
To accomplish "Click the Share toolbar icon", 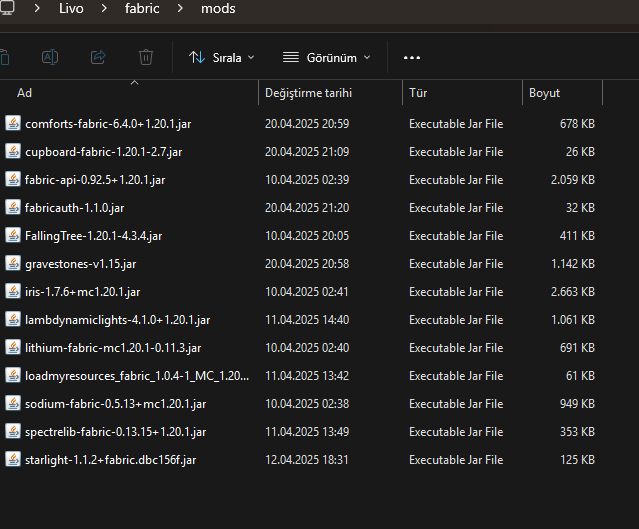I will point(98,57).
